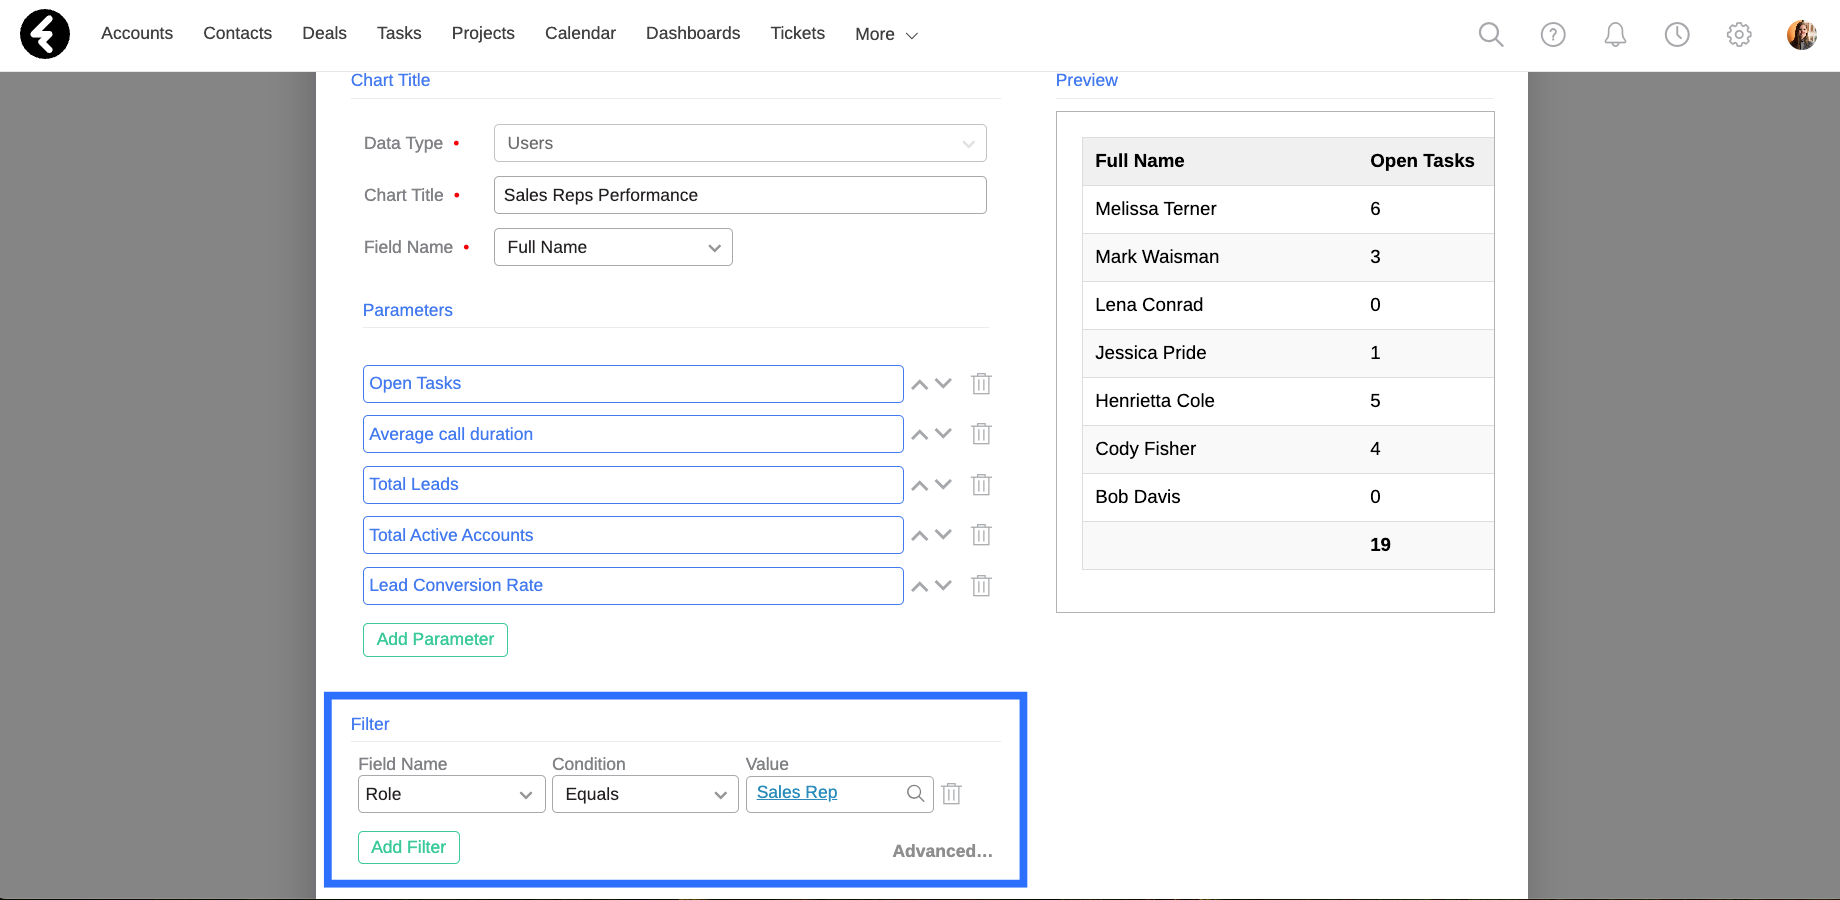Go to Tasks tab

coord(399,33)
